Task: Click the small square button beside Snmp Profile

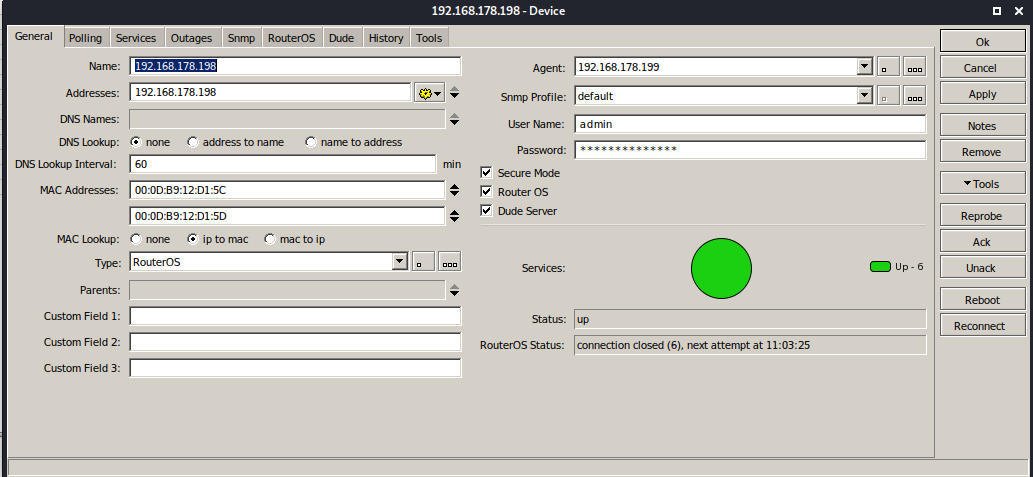Action: (x=887, y=96)
